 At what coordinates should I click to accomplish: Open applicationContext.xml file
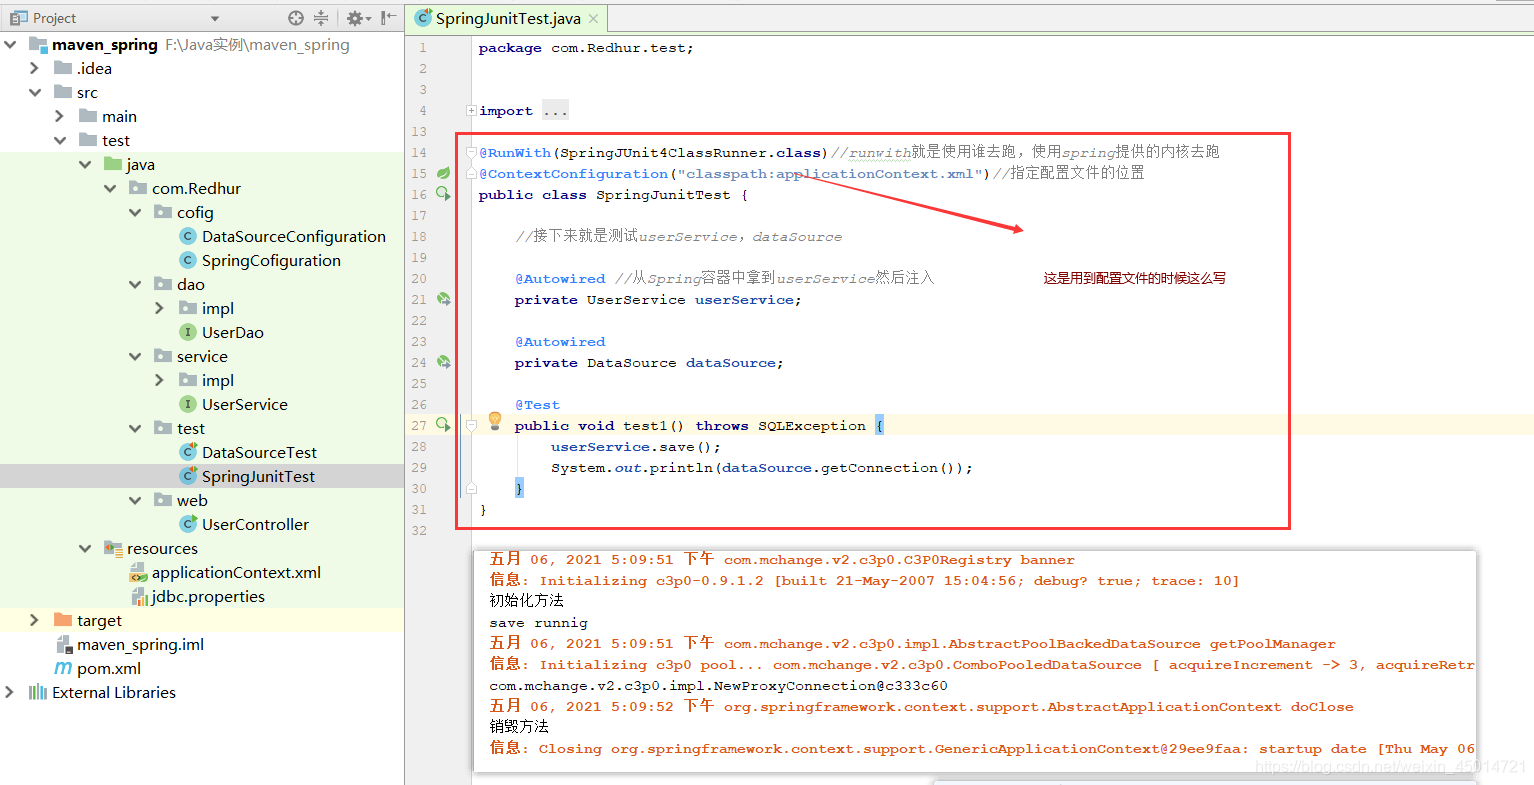pyautogui.click(x=236, y=572)
